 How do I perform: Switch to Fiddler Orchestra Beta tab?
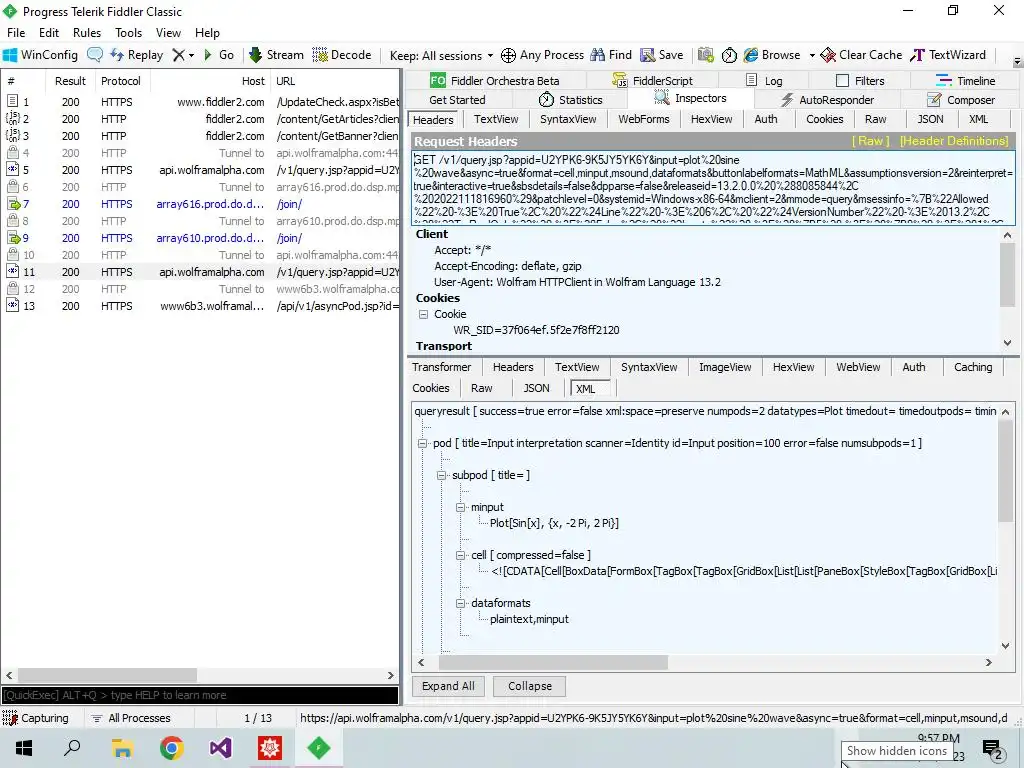(494, 80)
